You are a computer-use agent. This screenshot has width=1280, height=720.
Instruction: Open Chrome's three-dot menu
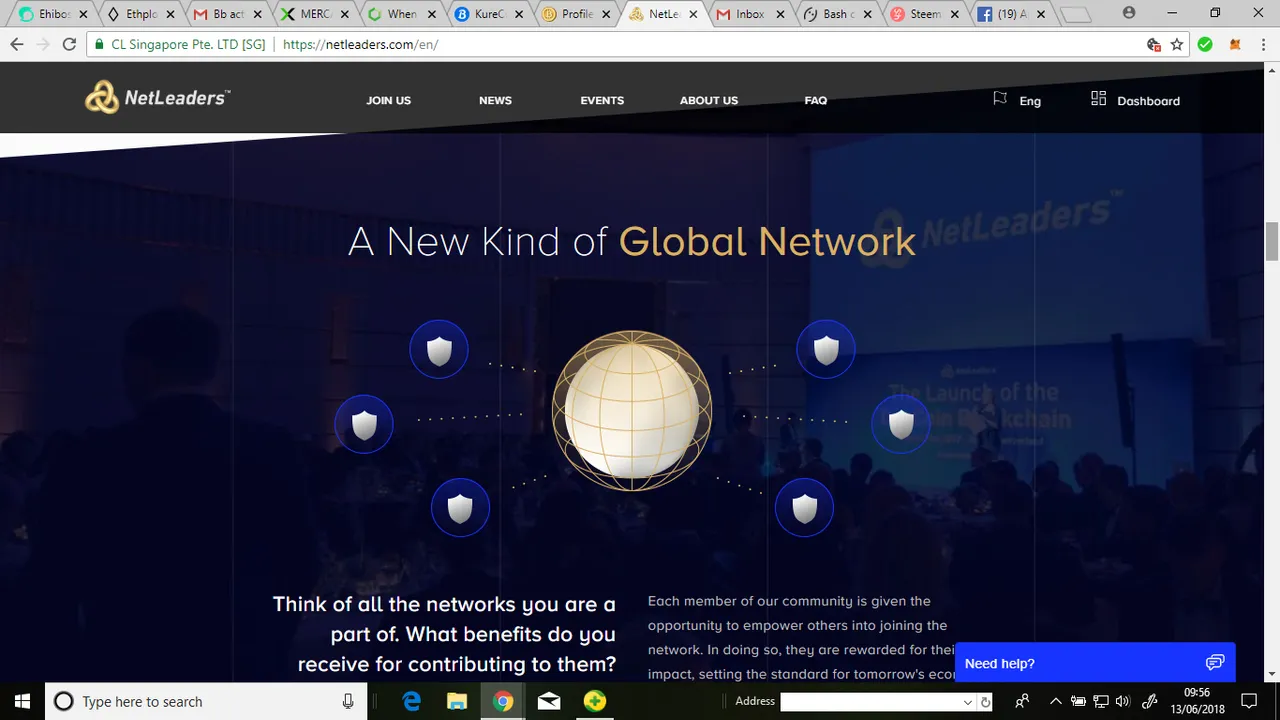[1263, 44]
